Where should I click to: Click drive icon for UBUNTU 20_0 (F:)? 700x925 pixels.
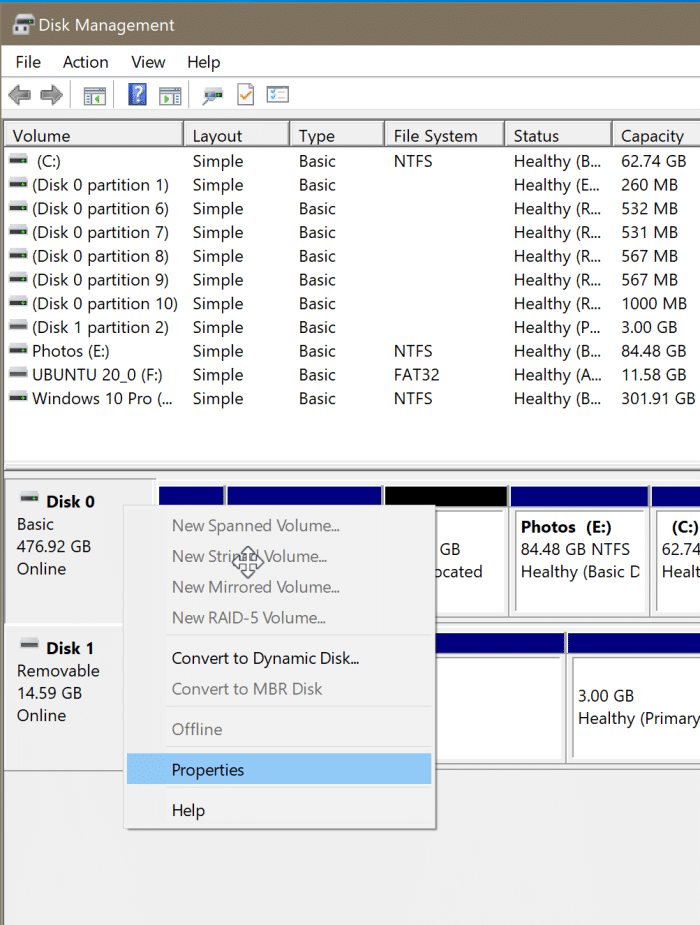coord(18,373)
